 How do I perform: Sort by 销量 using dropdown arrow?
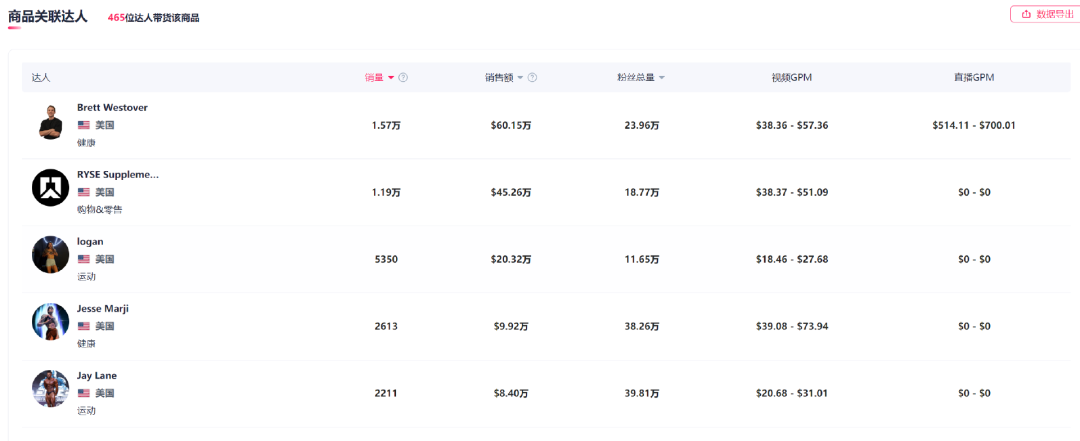[391, 78]
